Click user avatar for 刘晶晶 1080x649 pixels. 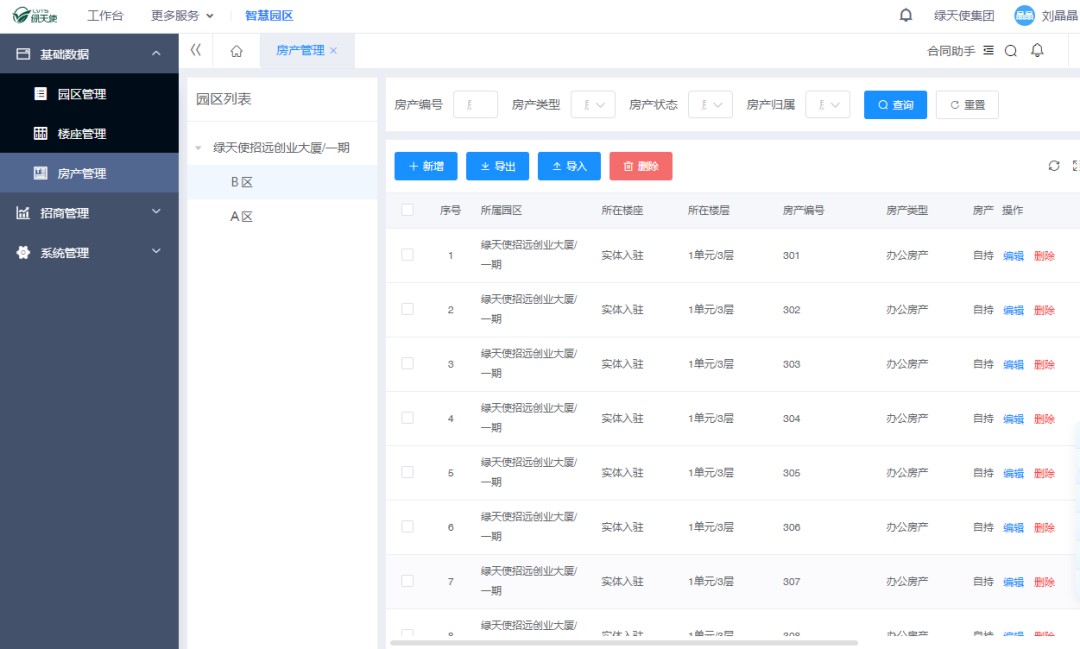point(1024,15)
